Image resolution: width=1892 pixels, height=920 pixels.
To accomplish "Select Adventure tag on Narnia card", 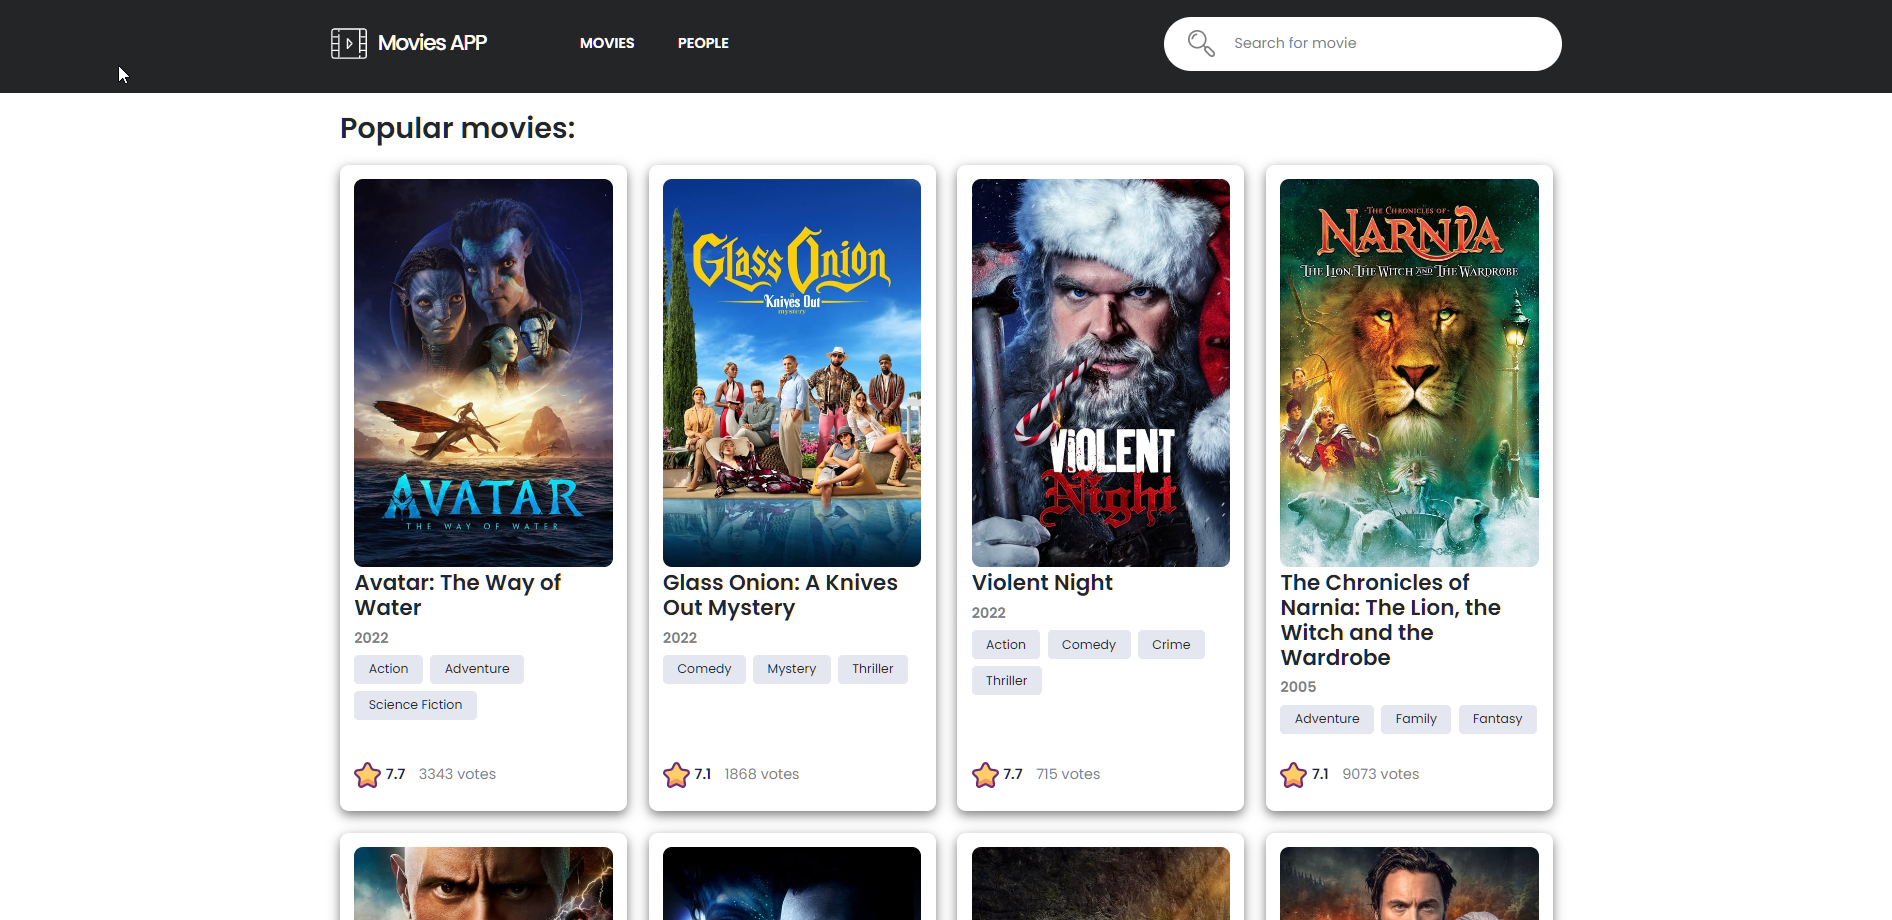I will click(x=1327, y=719).
